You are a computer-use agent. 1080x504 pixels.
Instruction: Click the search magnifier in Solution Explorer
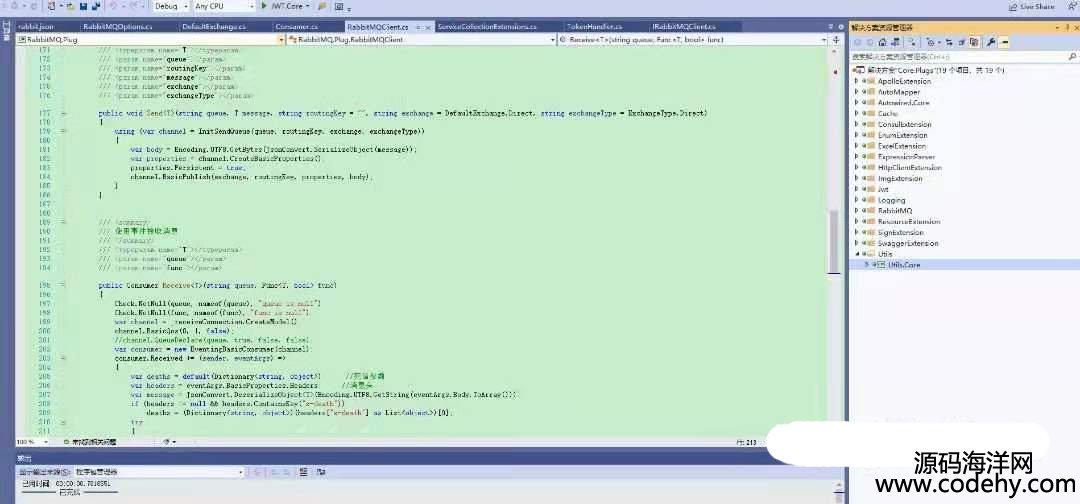click(x=1072, y=57)
